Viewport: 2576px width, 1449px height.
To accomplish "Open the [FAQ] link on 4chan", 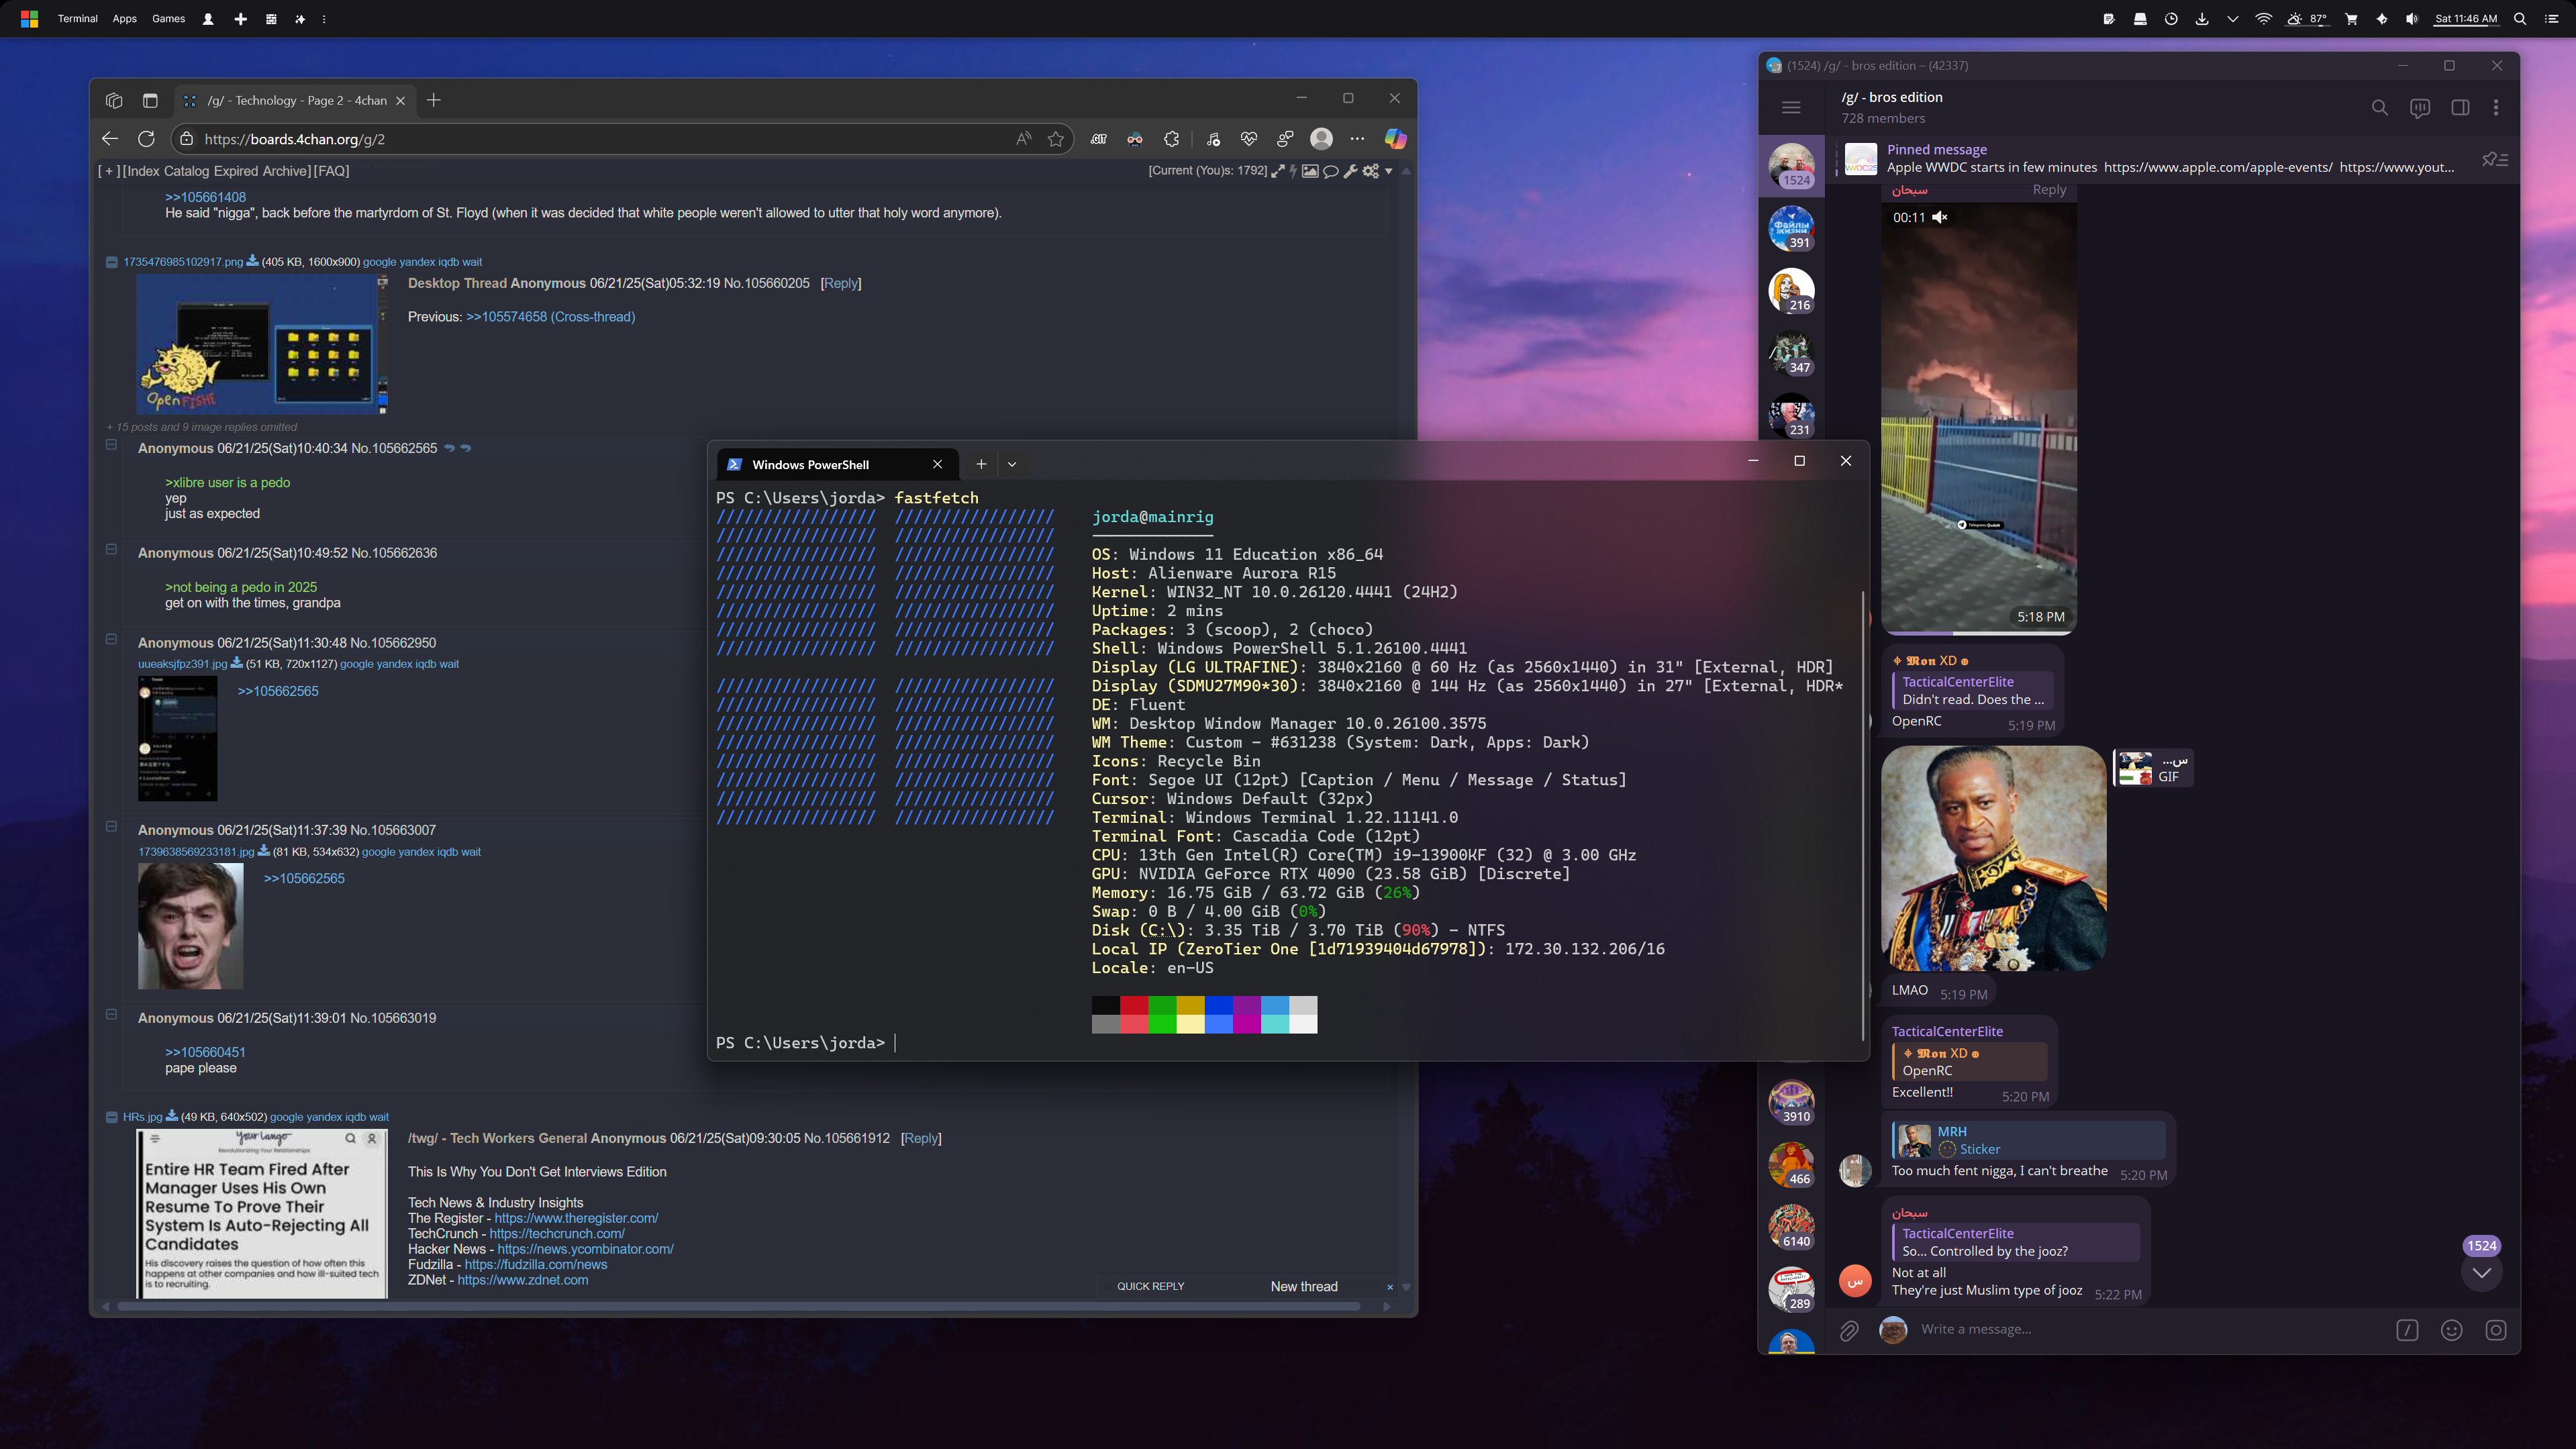I will 331,171.
